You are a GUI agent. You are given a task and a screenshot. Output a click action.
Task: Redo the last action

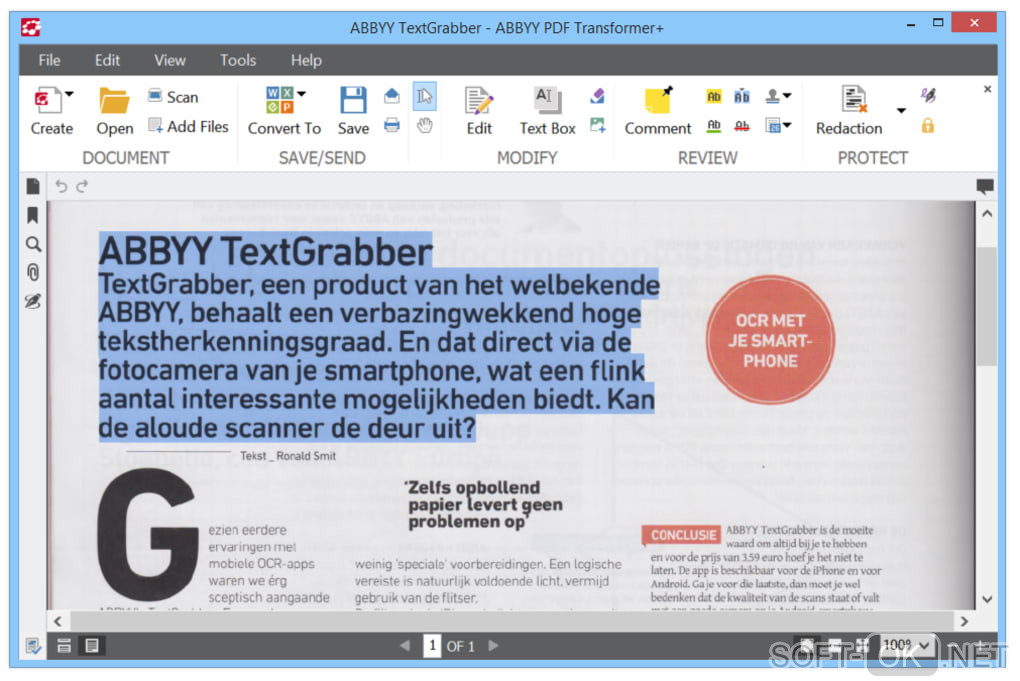point(82,187)
